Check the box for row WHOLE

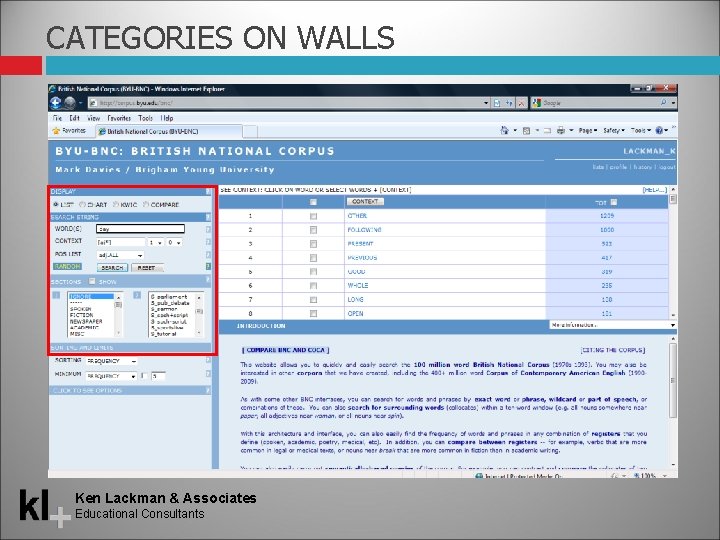313,286
